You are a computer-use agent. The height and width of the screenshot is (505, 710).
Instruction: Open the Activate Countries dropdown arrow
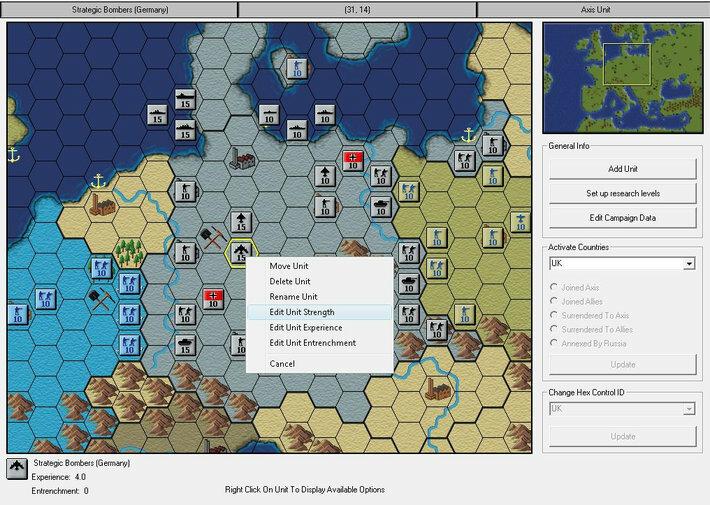[689, 264]
